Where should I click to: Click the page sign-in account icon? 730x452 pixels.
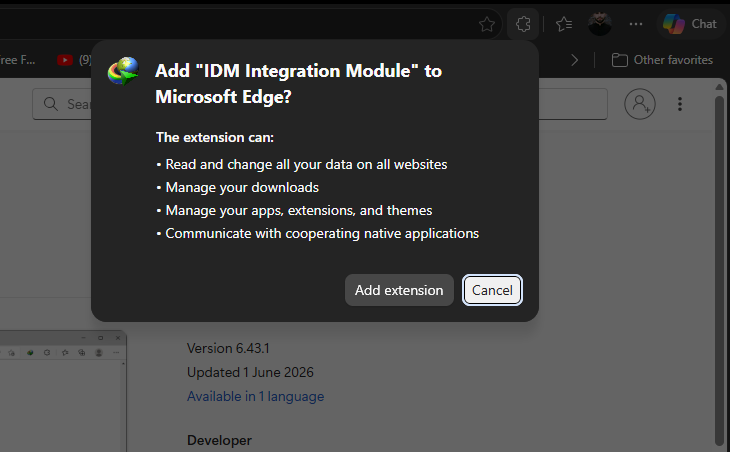[x=640, y=104]
